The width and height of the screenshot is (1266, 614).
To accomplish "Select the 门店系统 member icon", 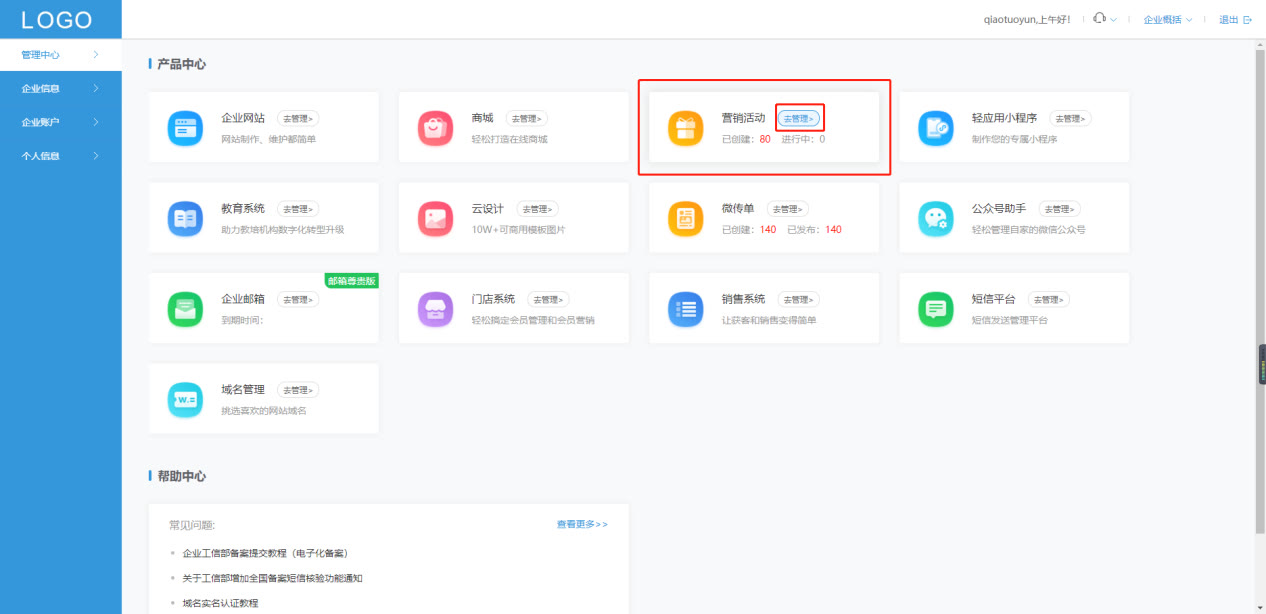I will (435, 308).
